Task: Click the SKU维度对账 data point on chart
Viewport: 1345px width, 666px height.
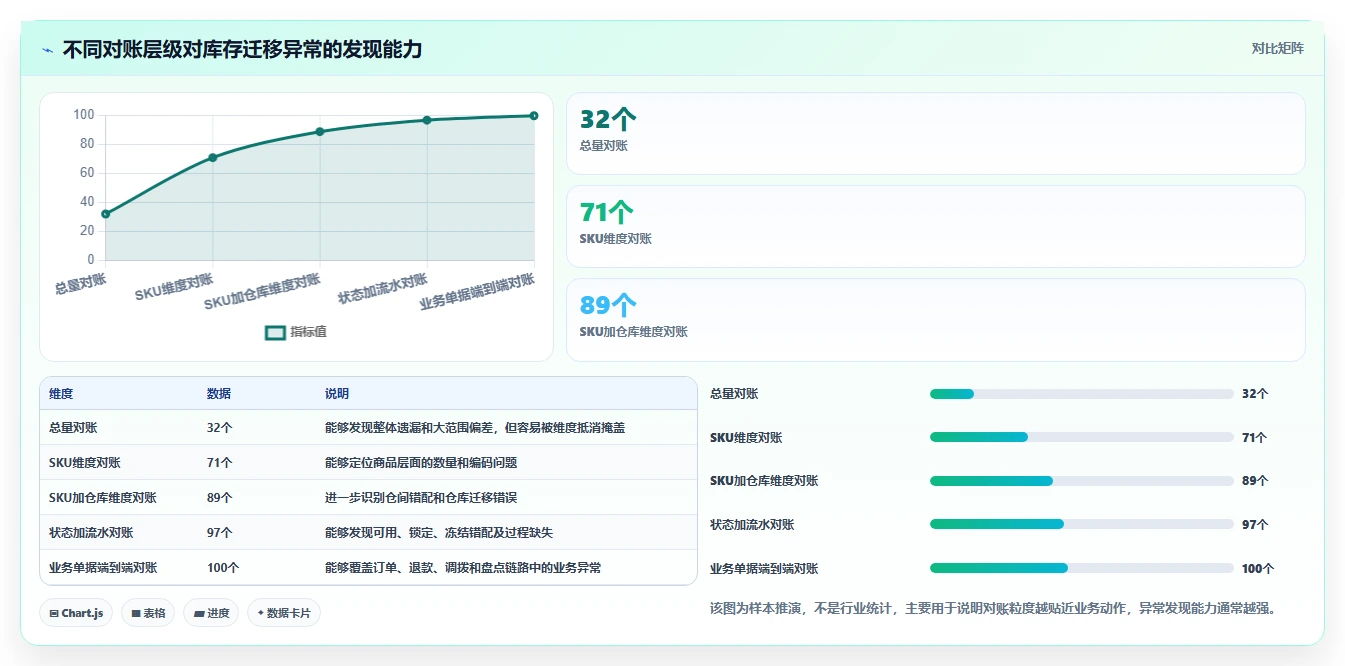Action: [x=213, y=157]
